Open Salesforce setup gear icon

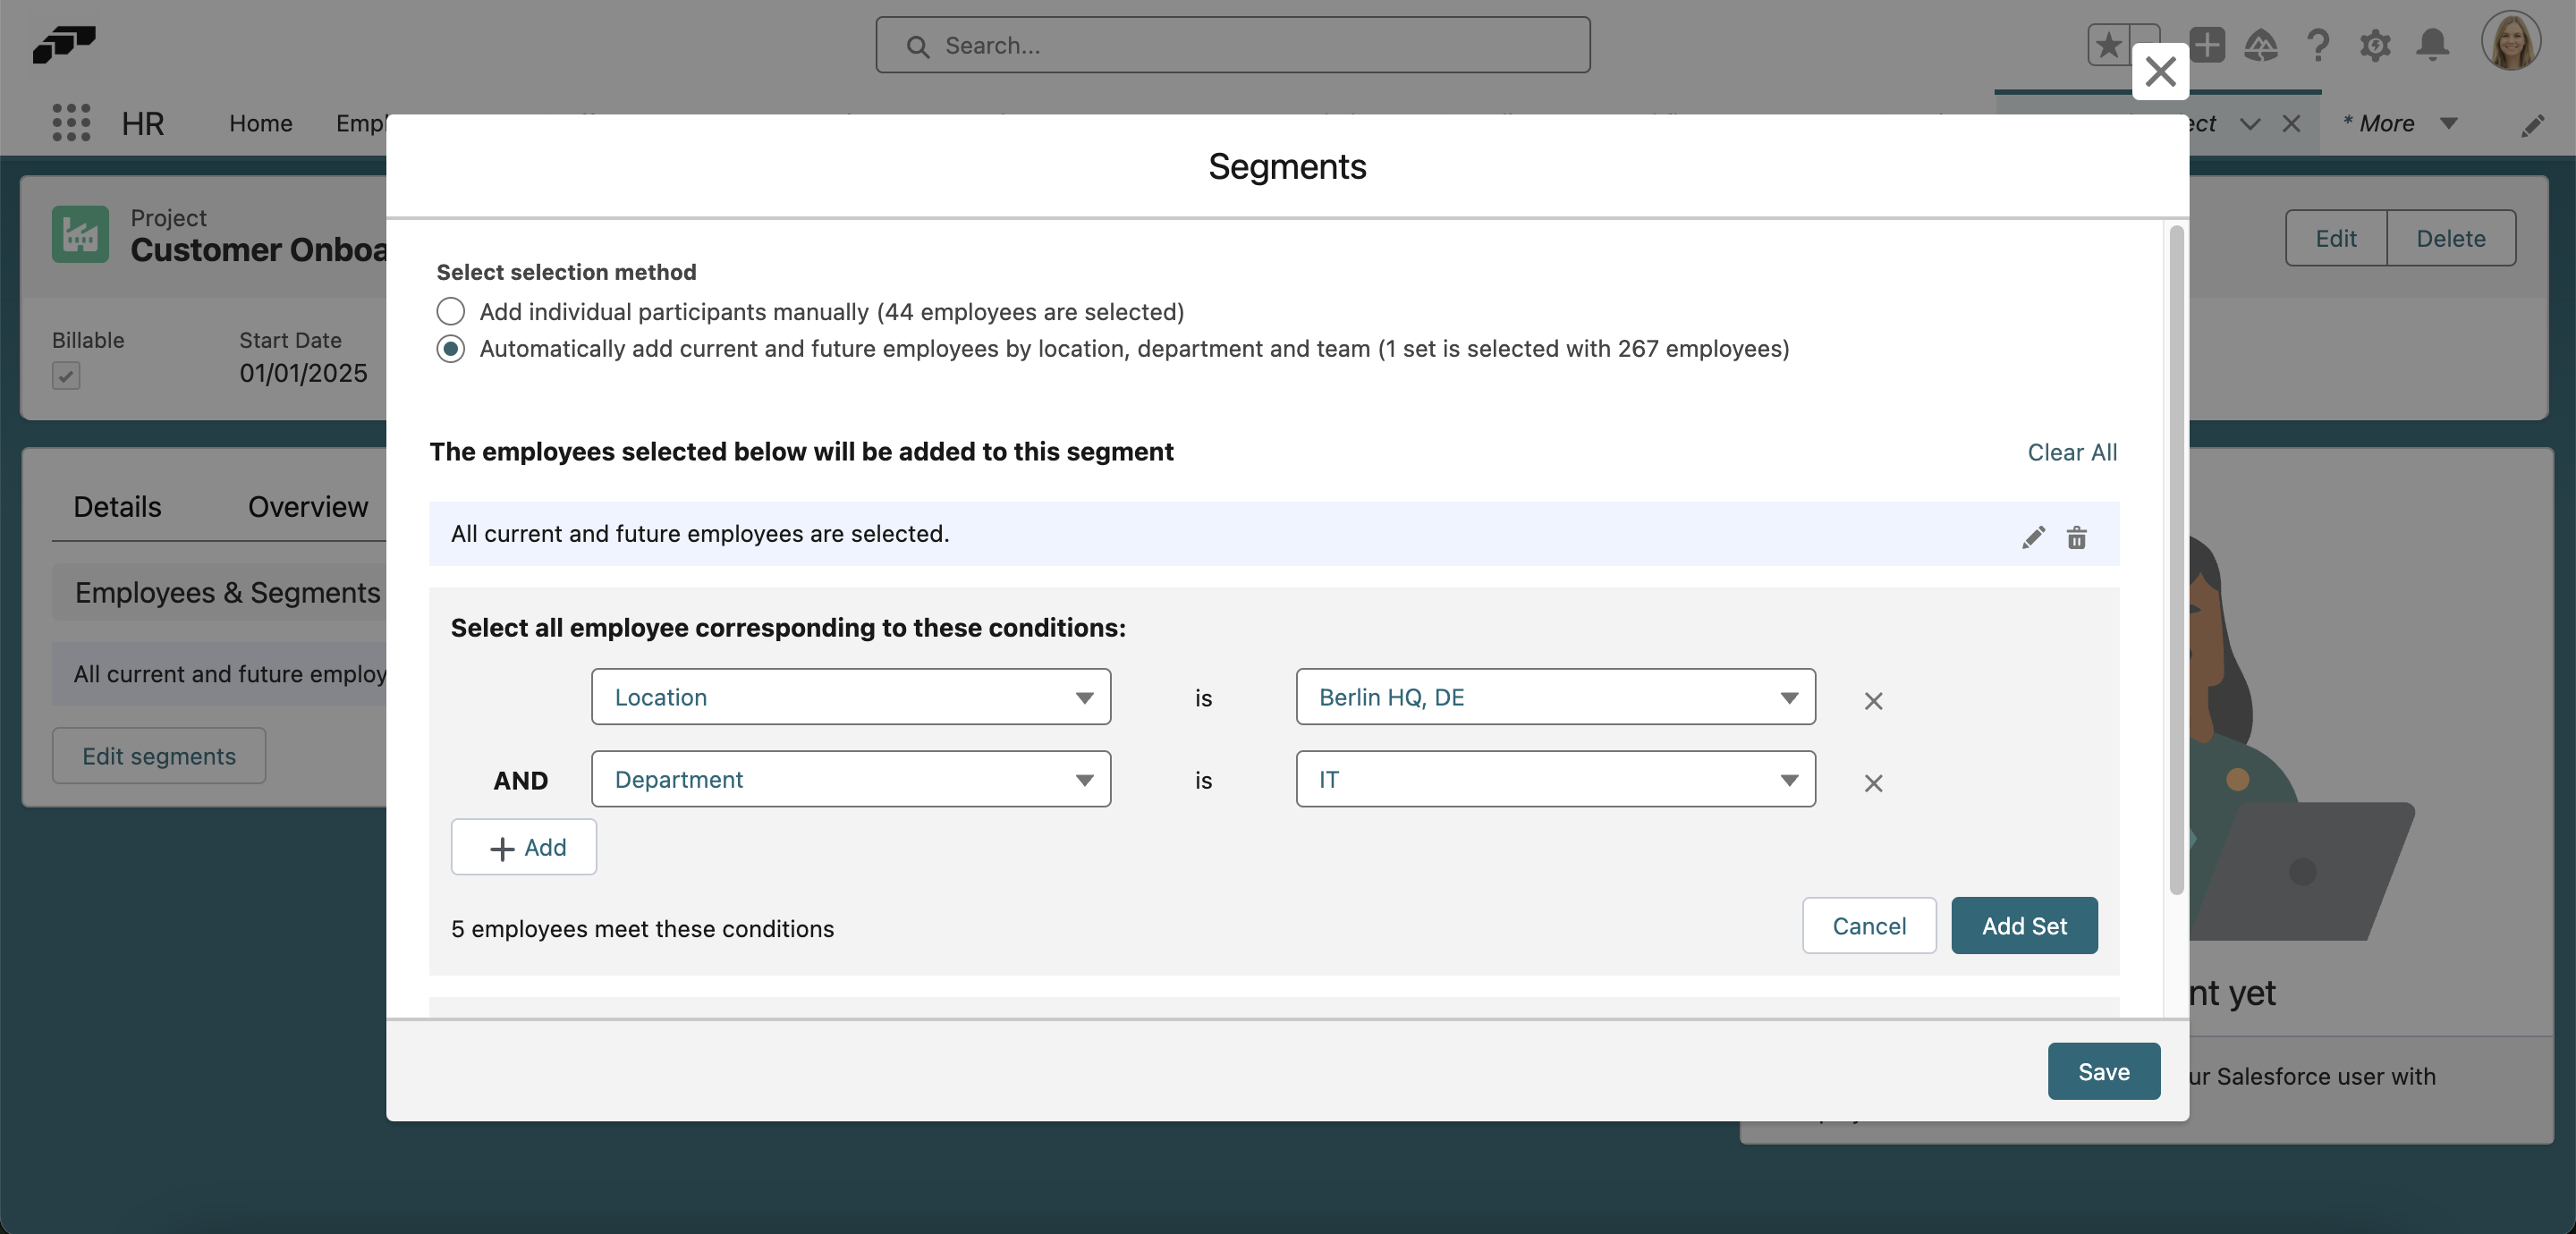point(2375,45)
